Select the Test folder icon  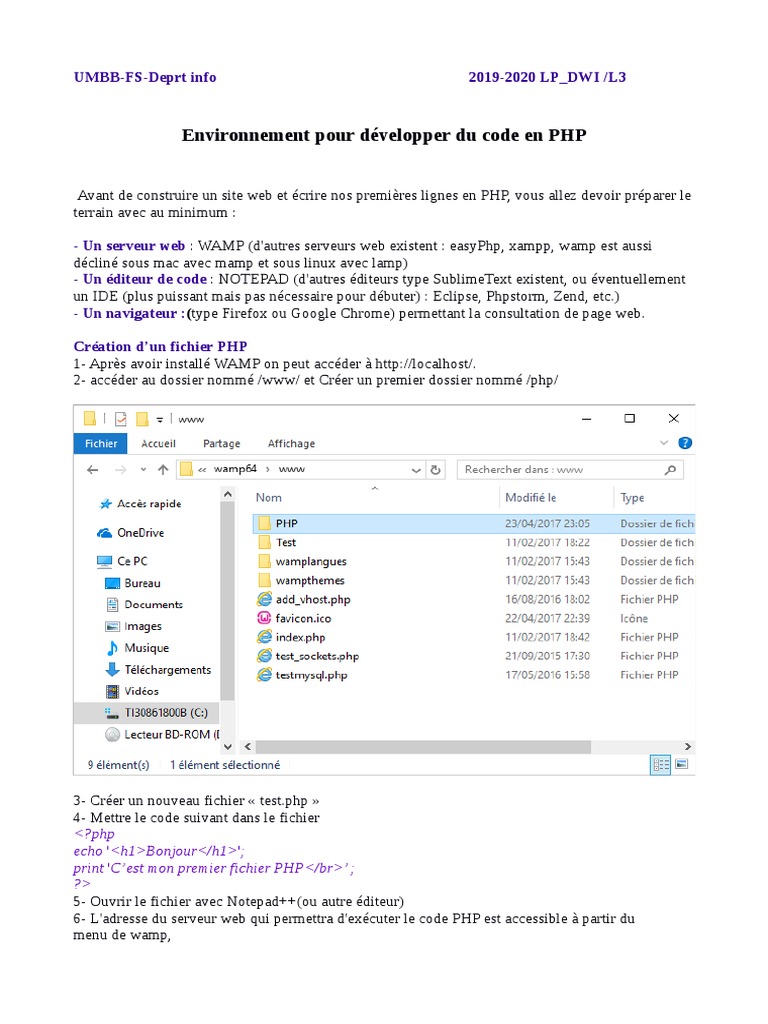coord(264,542)
